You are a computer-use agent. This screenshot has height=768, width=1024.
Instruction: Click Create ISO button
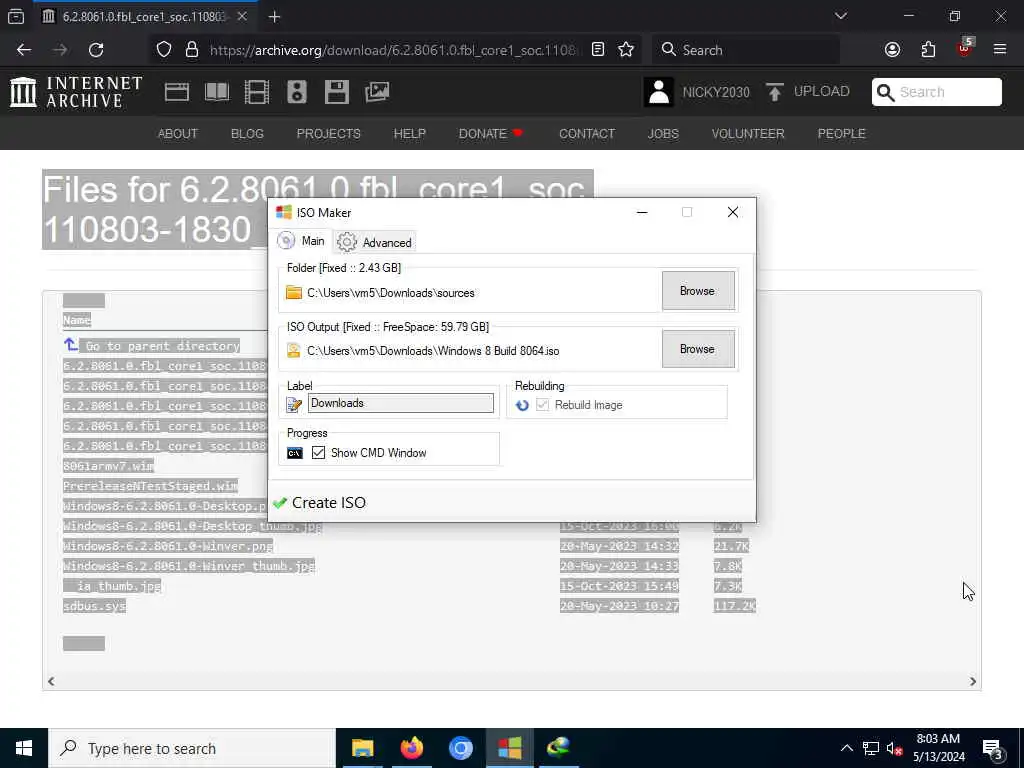(319, 502)
